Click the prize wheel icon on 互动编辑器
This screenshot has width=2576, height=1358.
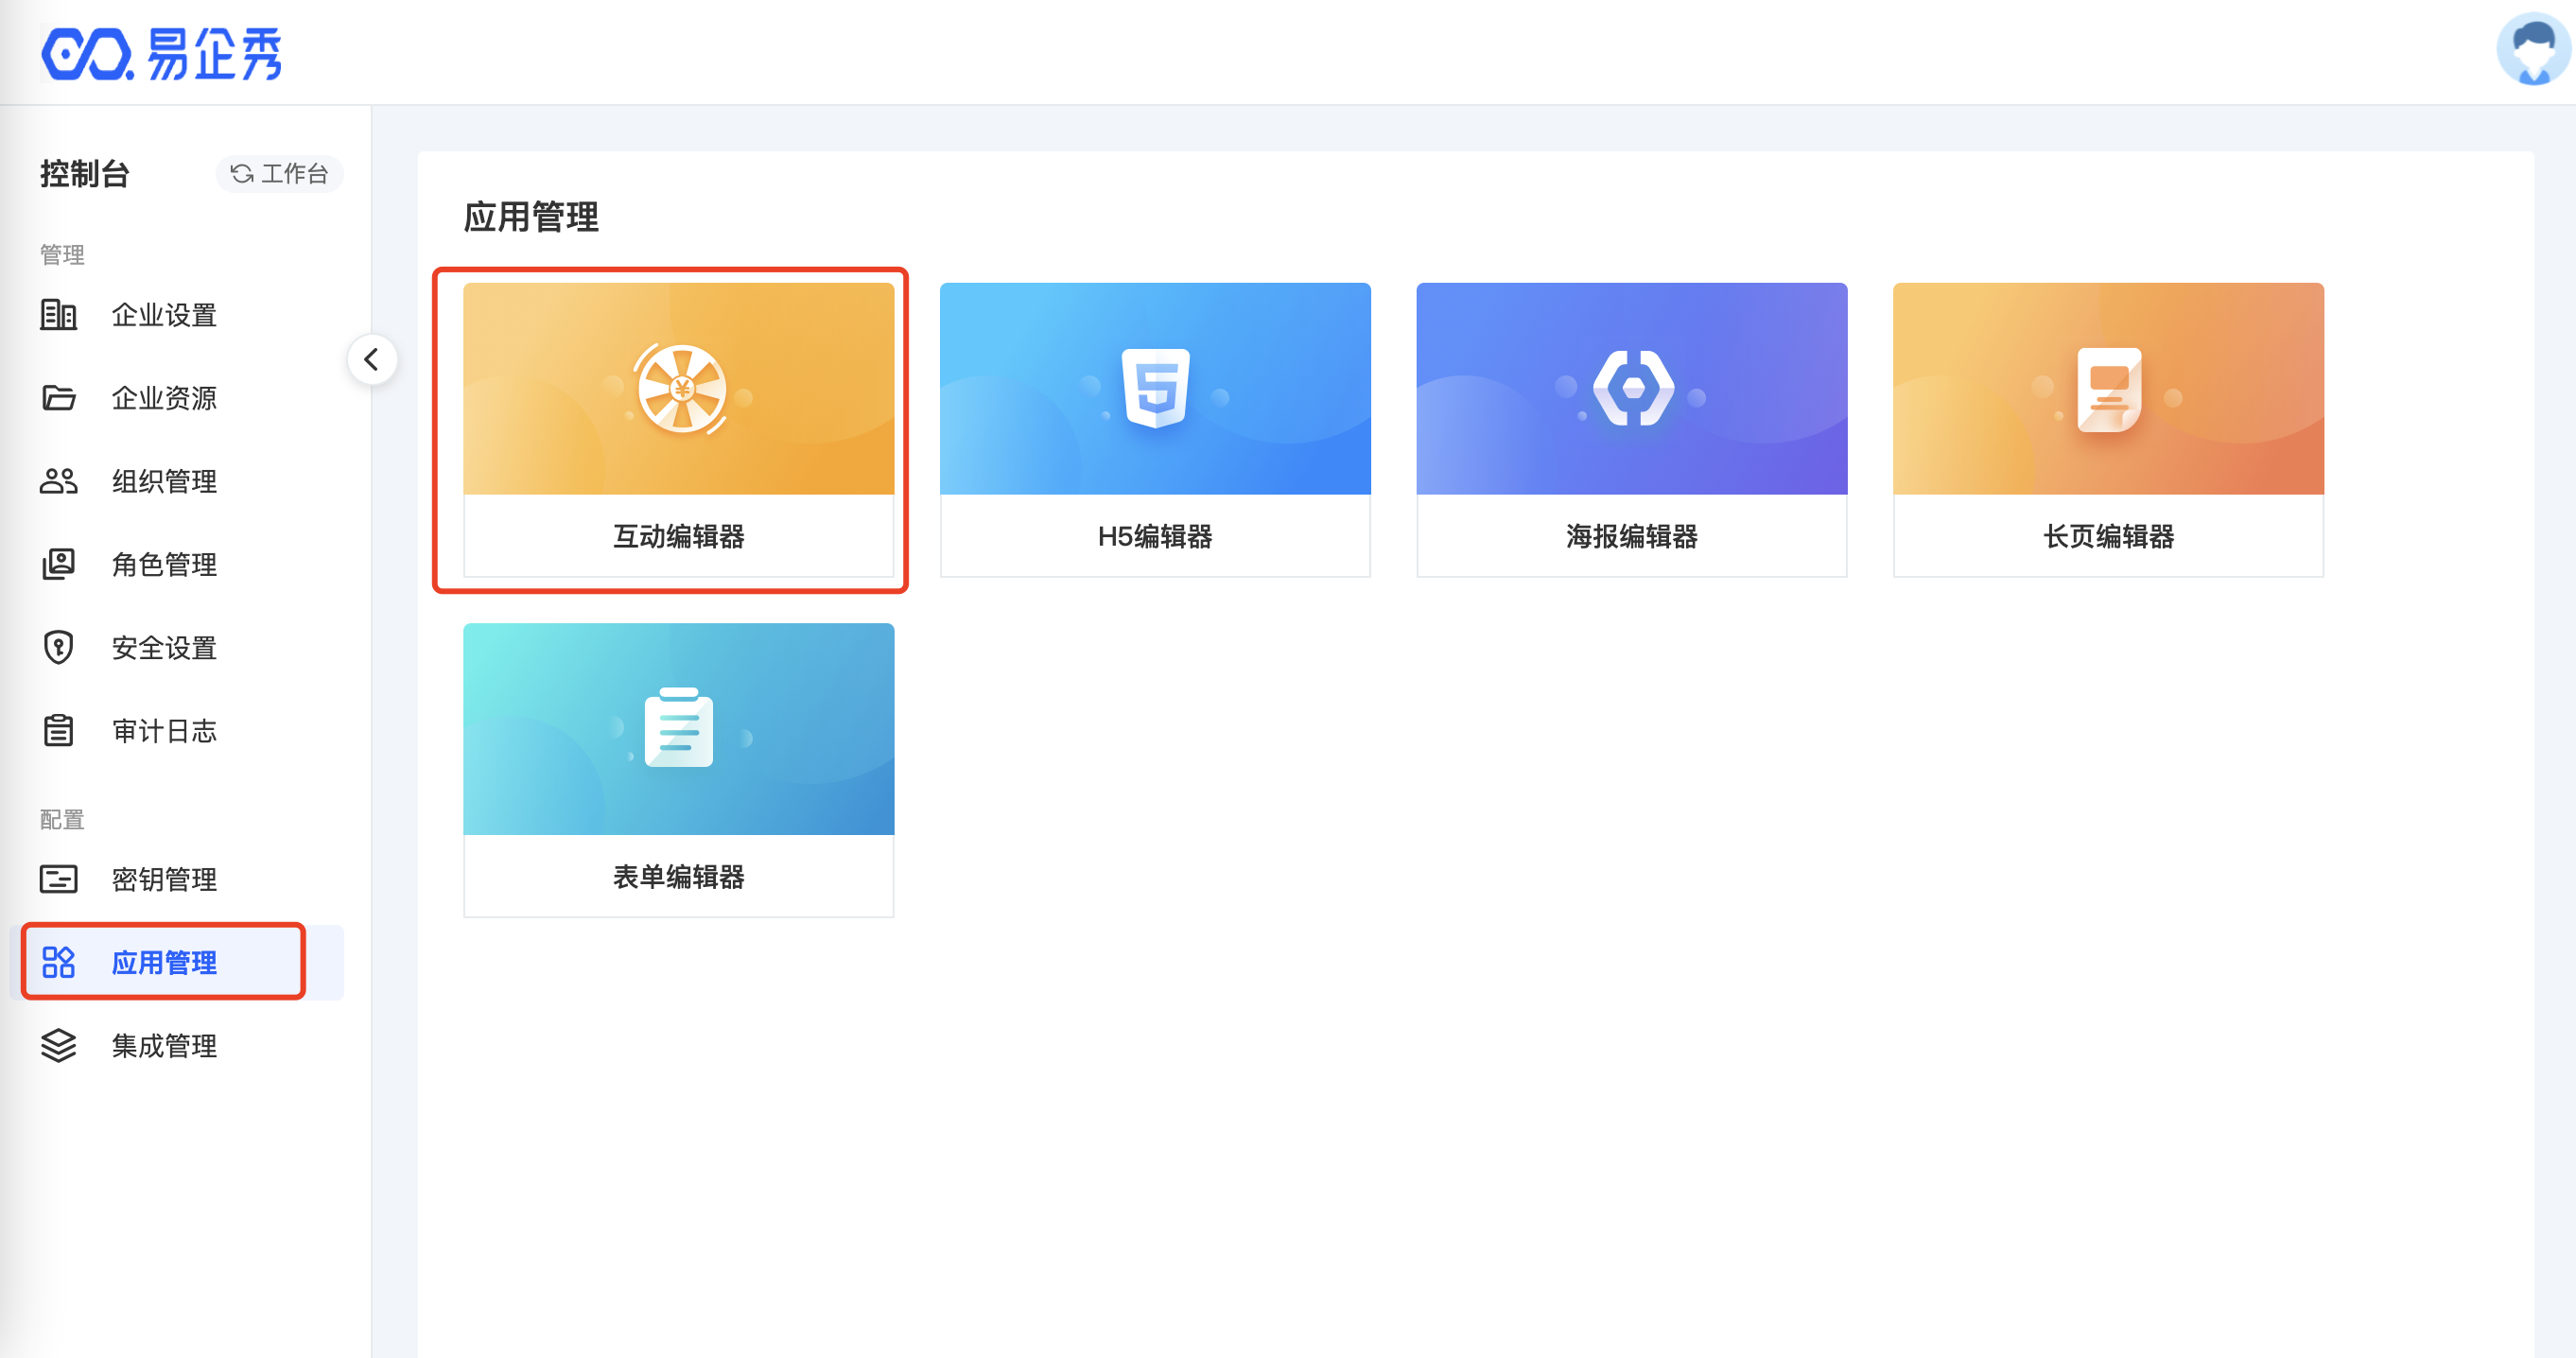click(681, 389)
